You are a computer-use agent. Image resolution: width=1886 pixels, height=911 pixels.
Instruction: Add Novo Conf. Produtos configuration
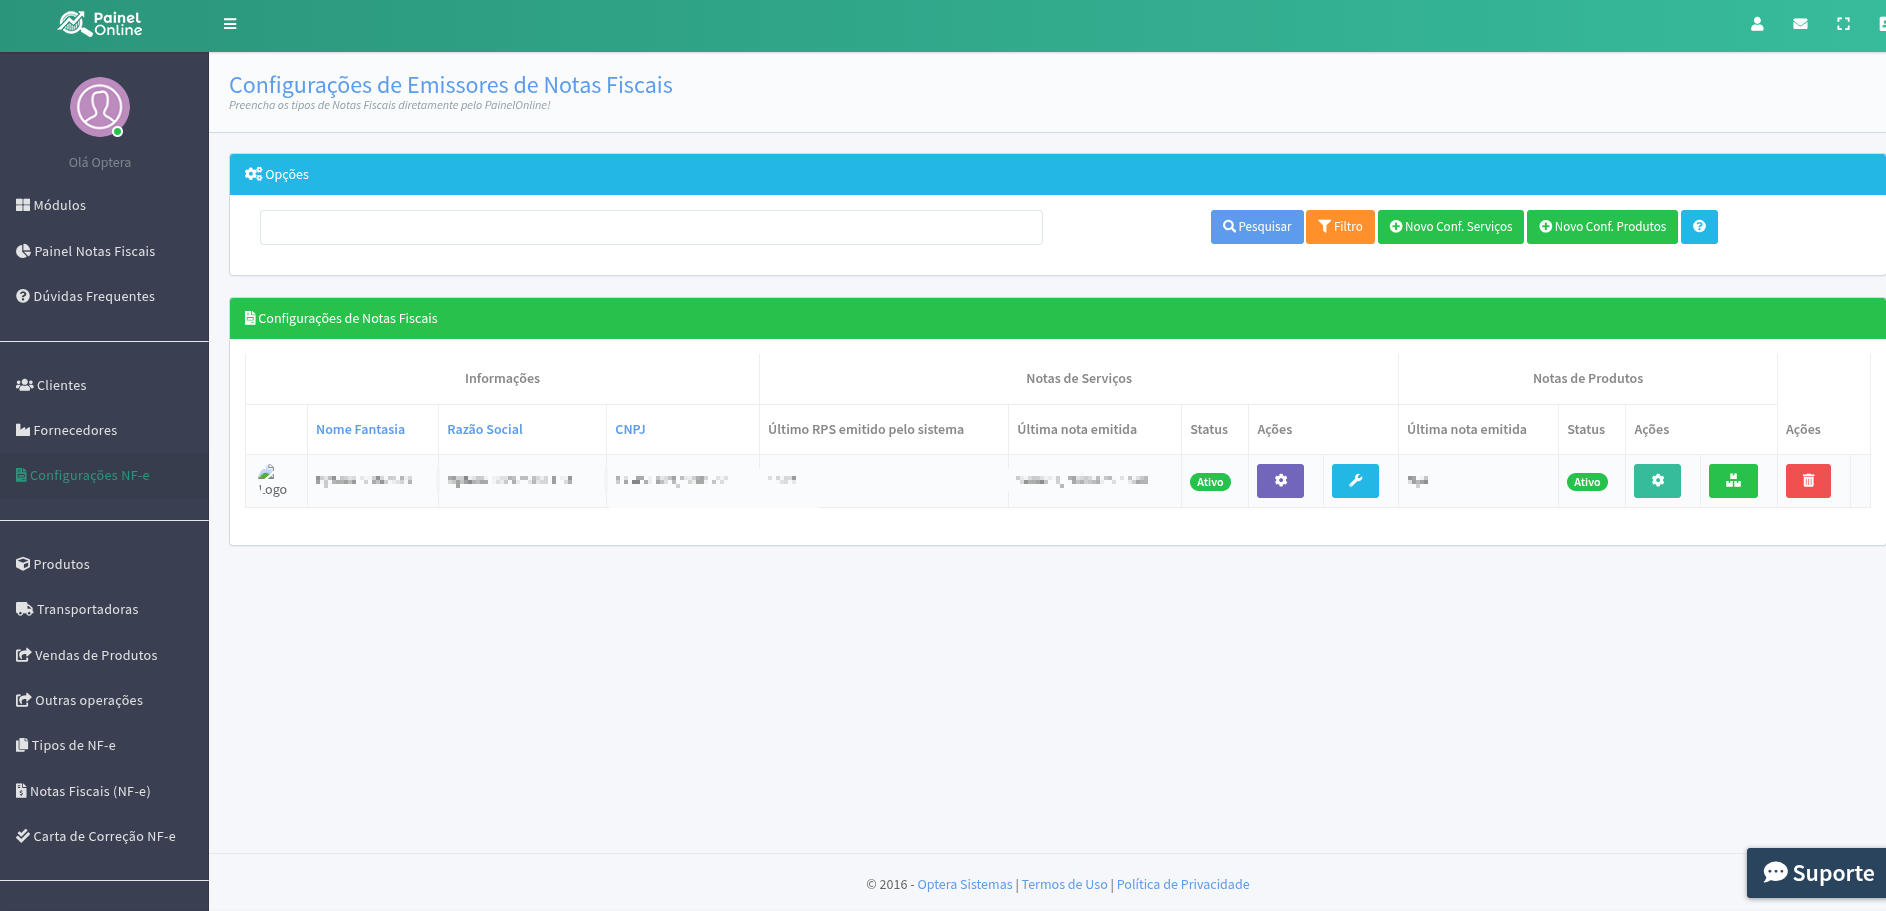pos(1602,227)
